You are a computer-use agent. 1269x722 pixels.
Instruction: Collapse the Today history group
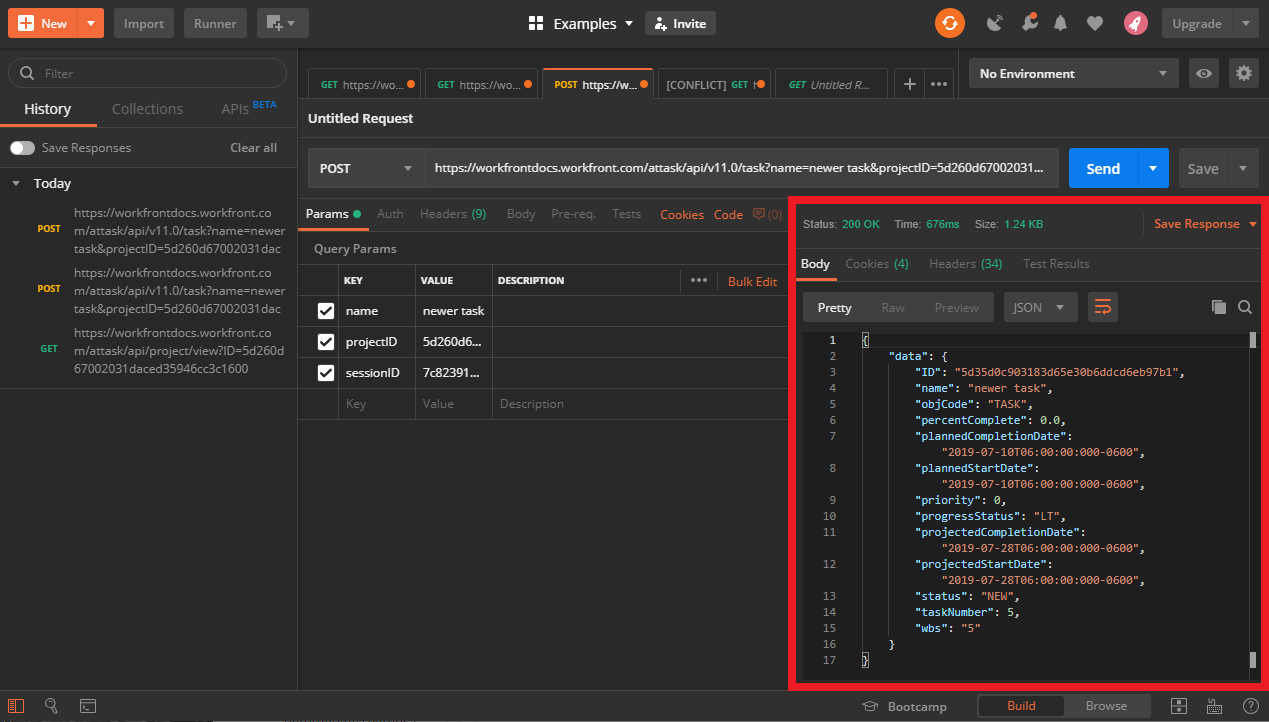tap(16, 184)
